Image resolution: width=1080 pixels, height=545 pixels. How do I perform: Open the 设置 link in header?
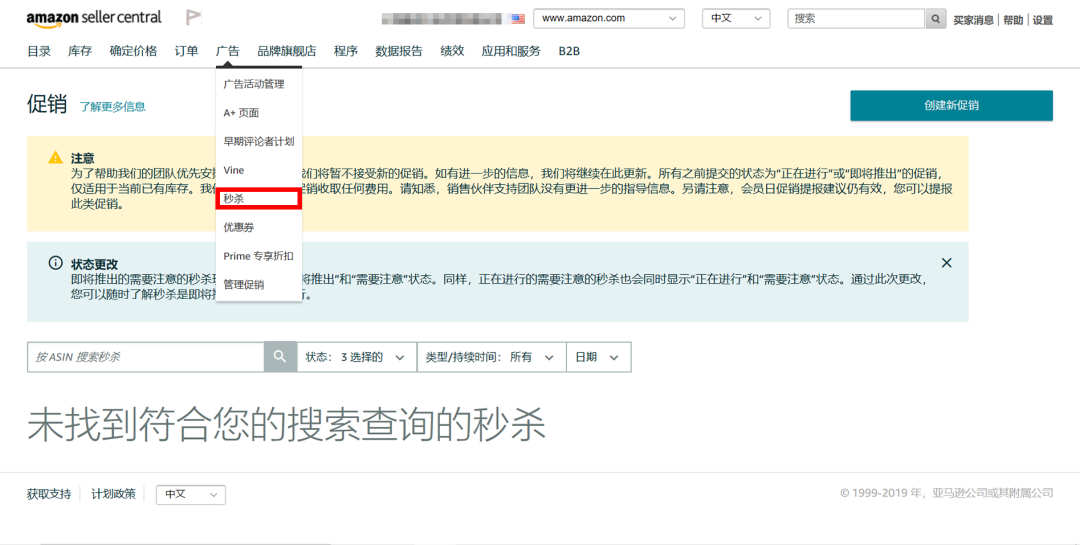point(1043,20)
